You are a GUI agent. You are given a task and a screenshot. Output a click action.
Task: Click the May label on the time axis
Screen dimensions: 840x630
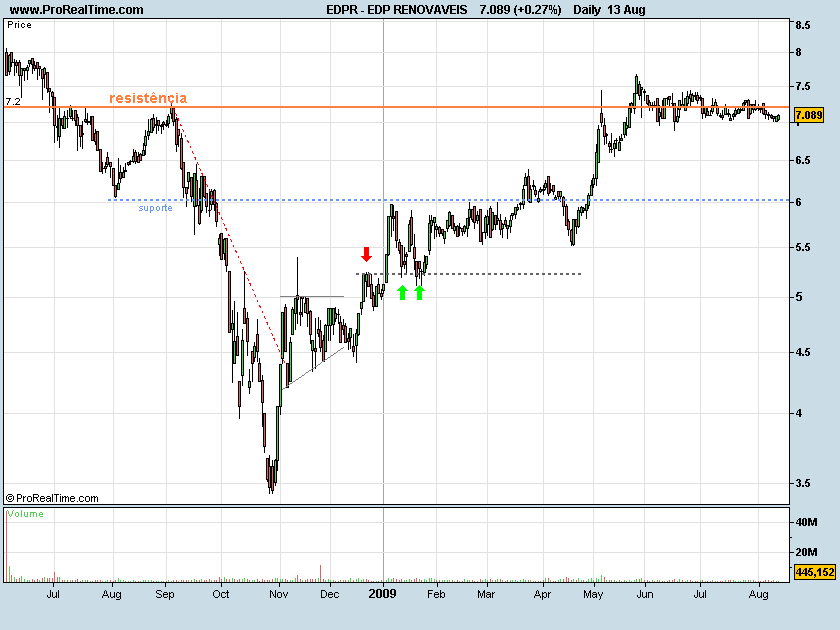[593, 594]
